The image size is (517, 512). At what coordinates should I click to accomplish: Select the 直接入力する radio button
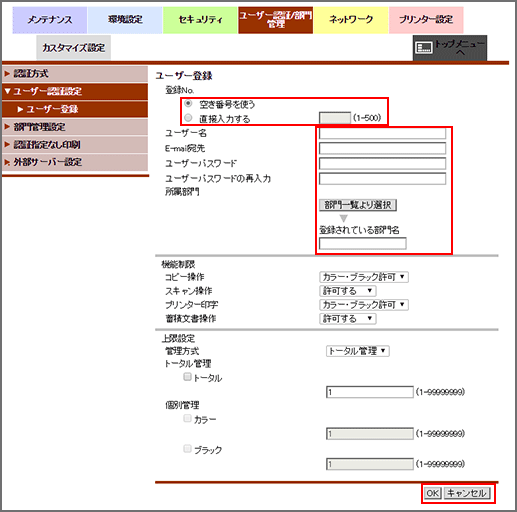pyautogui.click(x=188, y=118)
